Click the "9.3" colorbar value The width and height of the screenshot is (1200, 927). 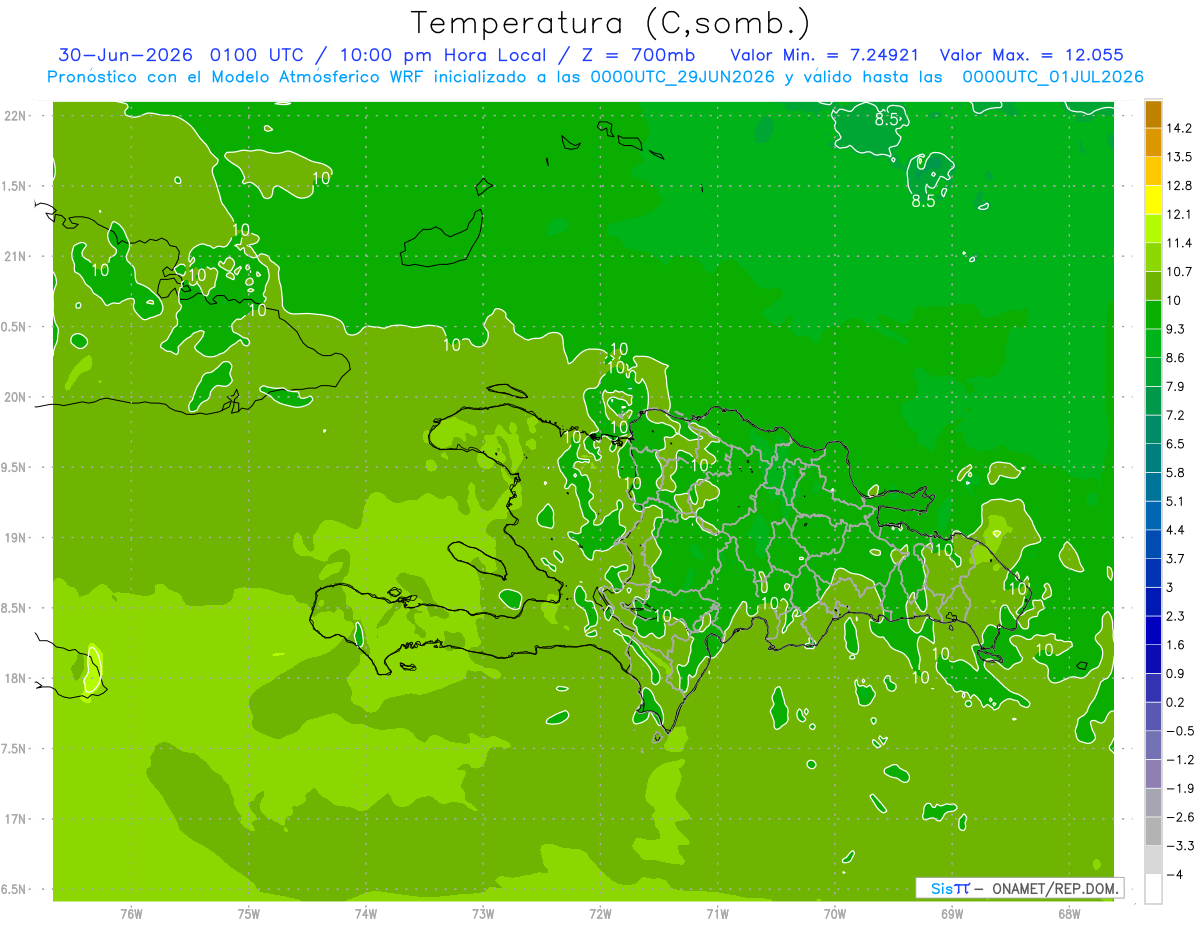(x=1176, y=329)
